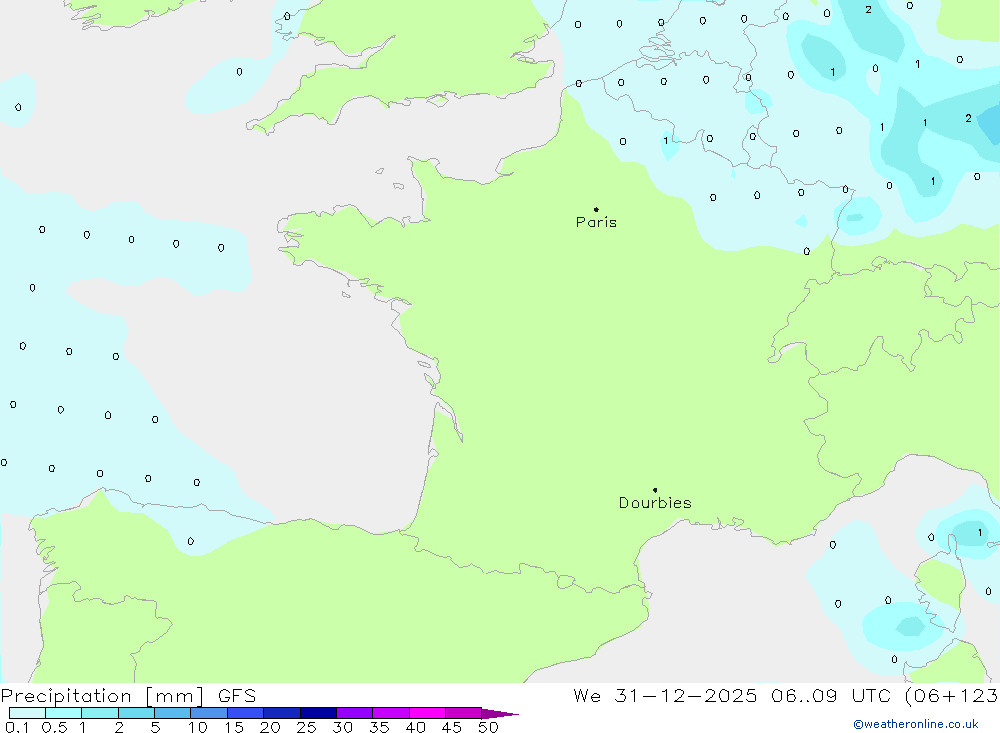
Task: Pick the 40–45 mm magenta legend swatch
Action: pos(427,713)
